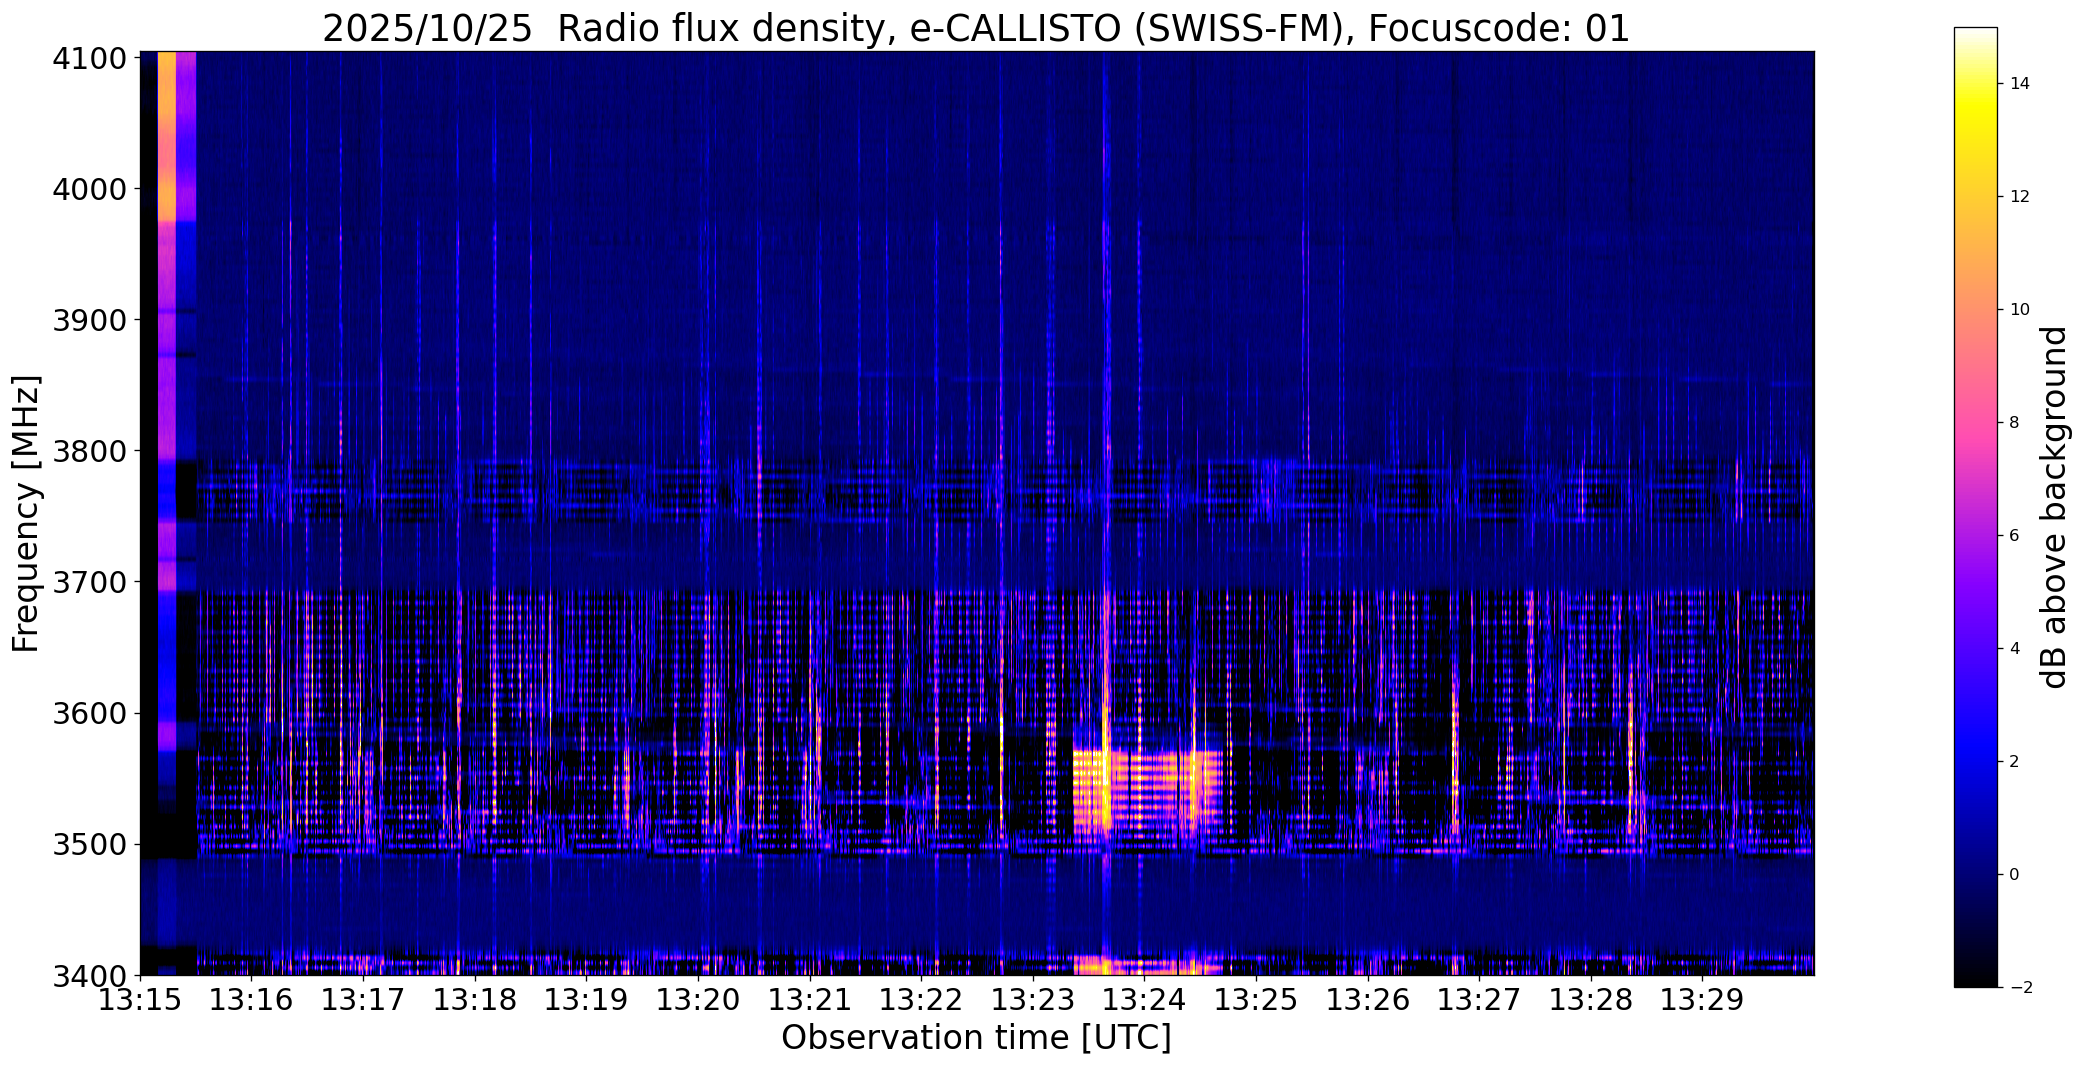The width and height of the screenshot is (2085, 1067).
Task: Click the 13:24 time tick label
Action: [1145, 1000]
